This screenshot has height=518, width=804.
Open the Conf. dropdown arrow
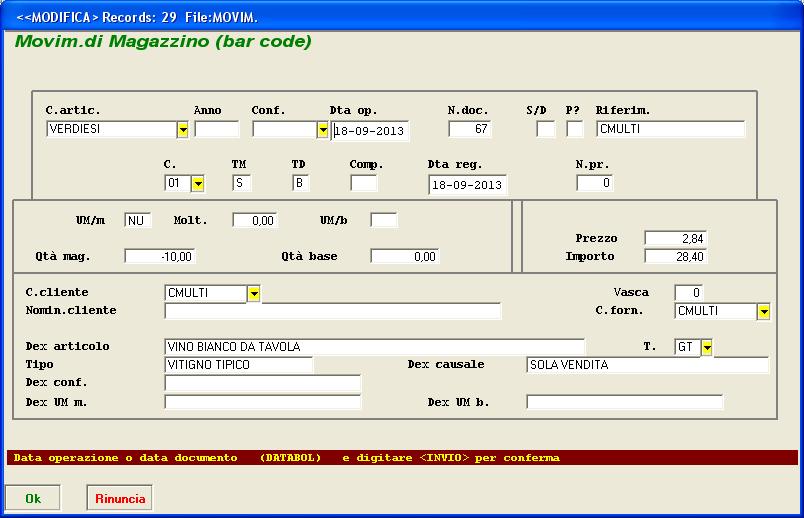pyautogui.click(x=323, y=130)
